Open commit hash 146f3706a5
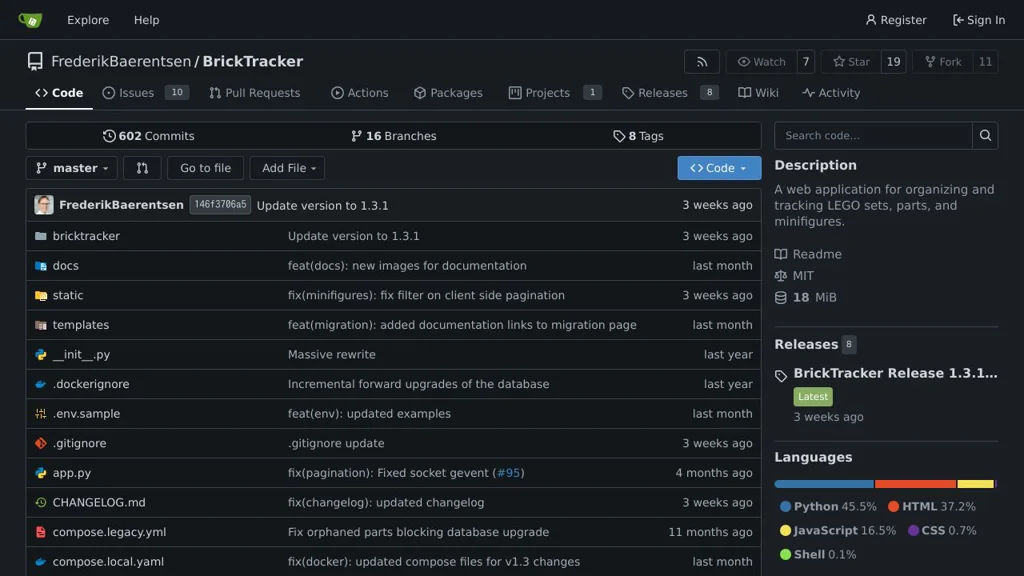 [x=220, y=205]
